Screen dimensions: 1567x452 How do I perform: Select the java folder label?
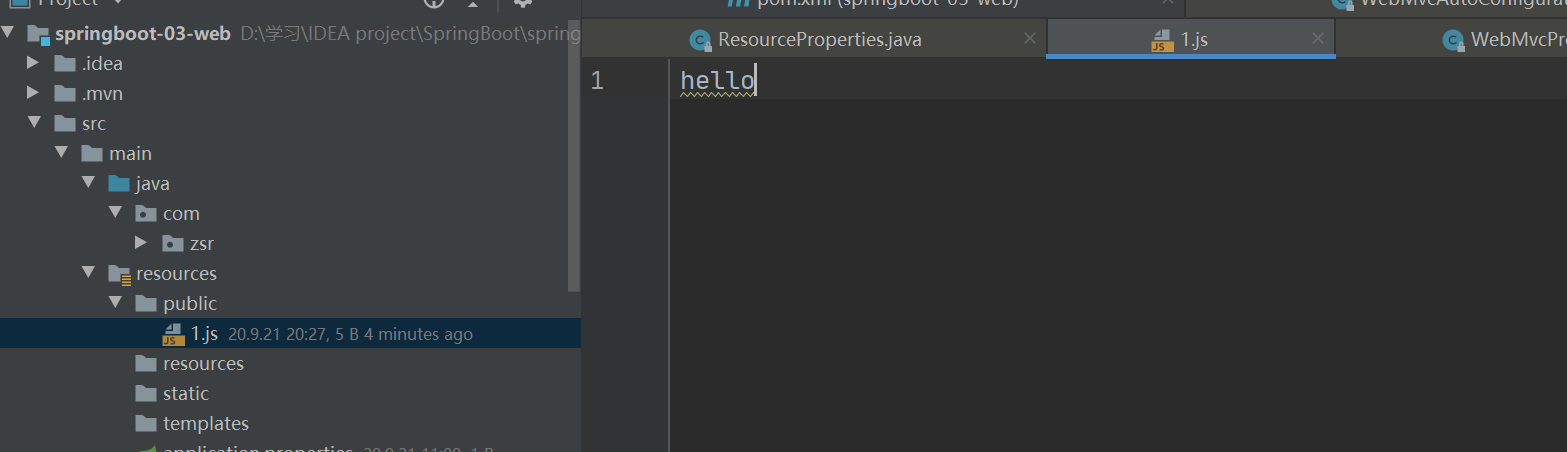pyautogui.click(x=153, y=184)
